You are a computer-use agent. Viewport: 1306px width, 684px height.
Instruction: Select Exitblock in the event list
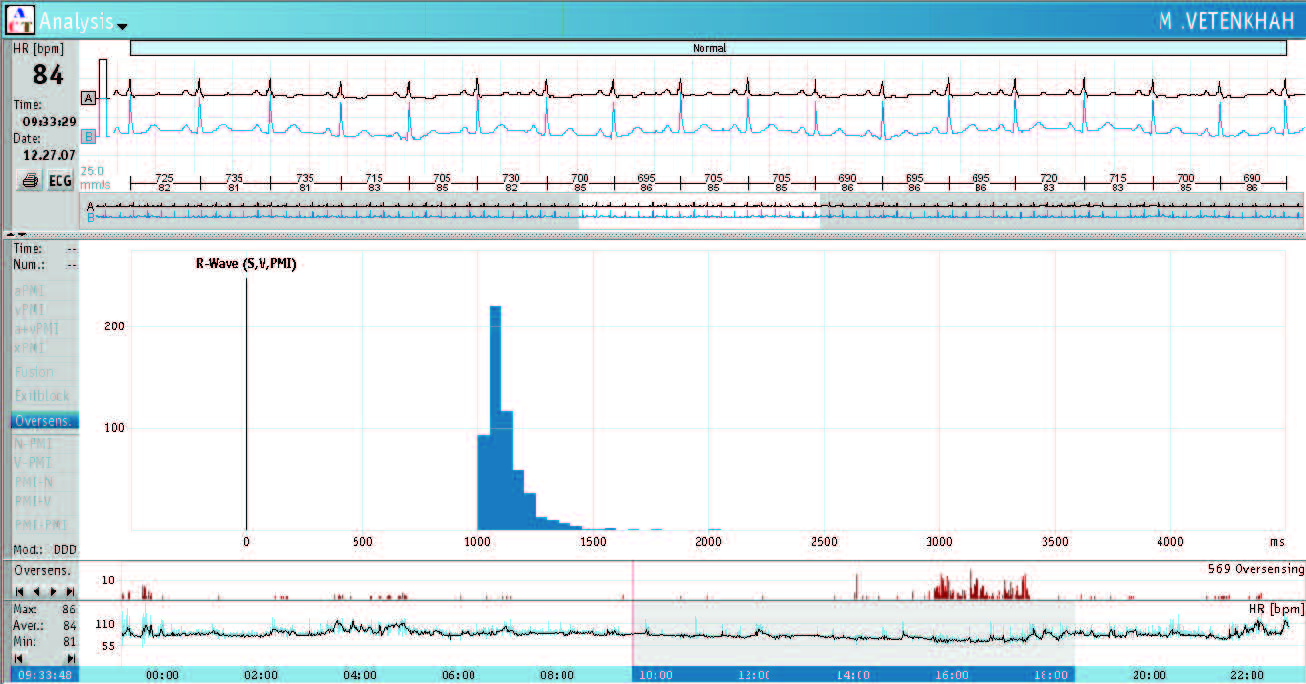coord(42,396)
